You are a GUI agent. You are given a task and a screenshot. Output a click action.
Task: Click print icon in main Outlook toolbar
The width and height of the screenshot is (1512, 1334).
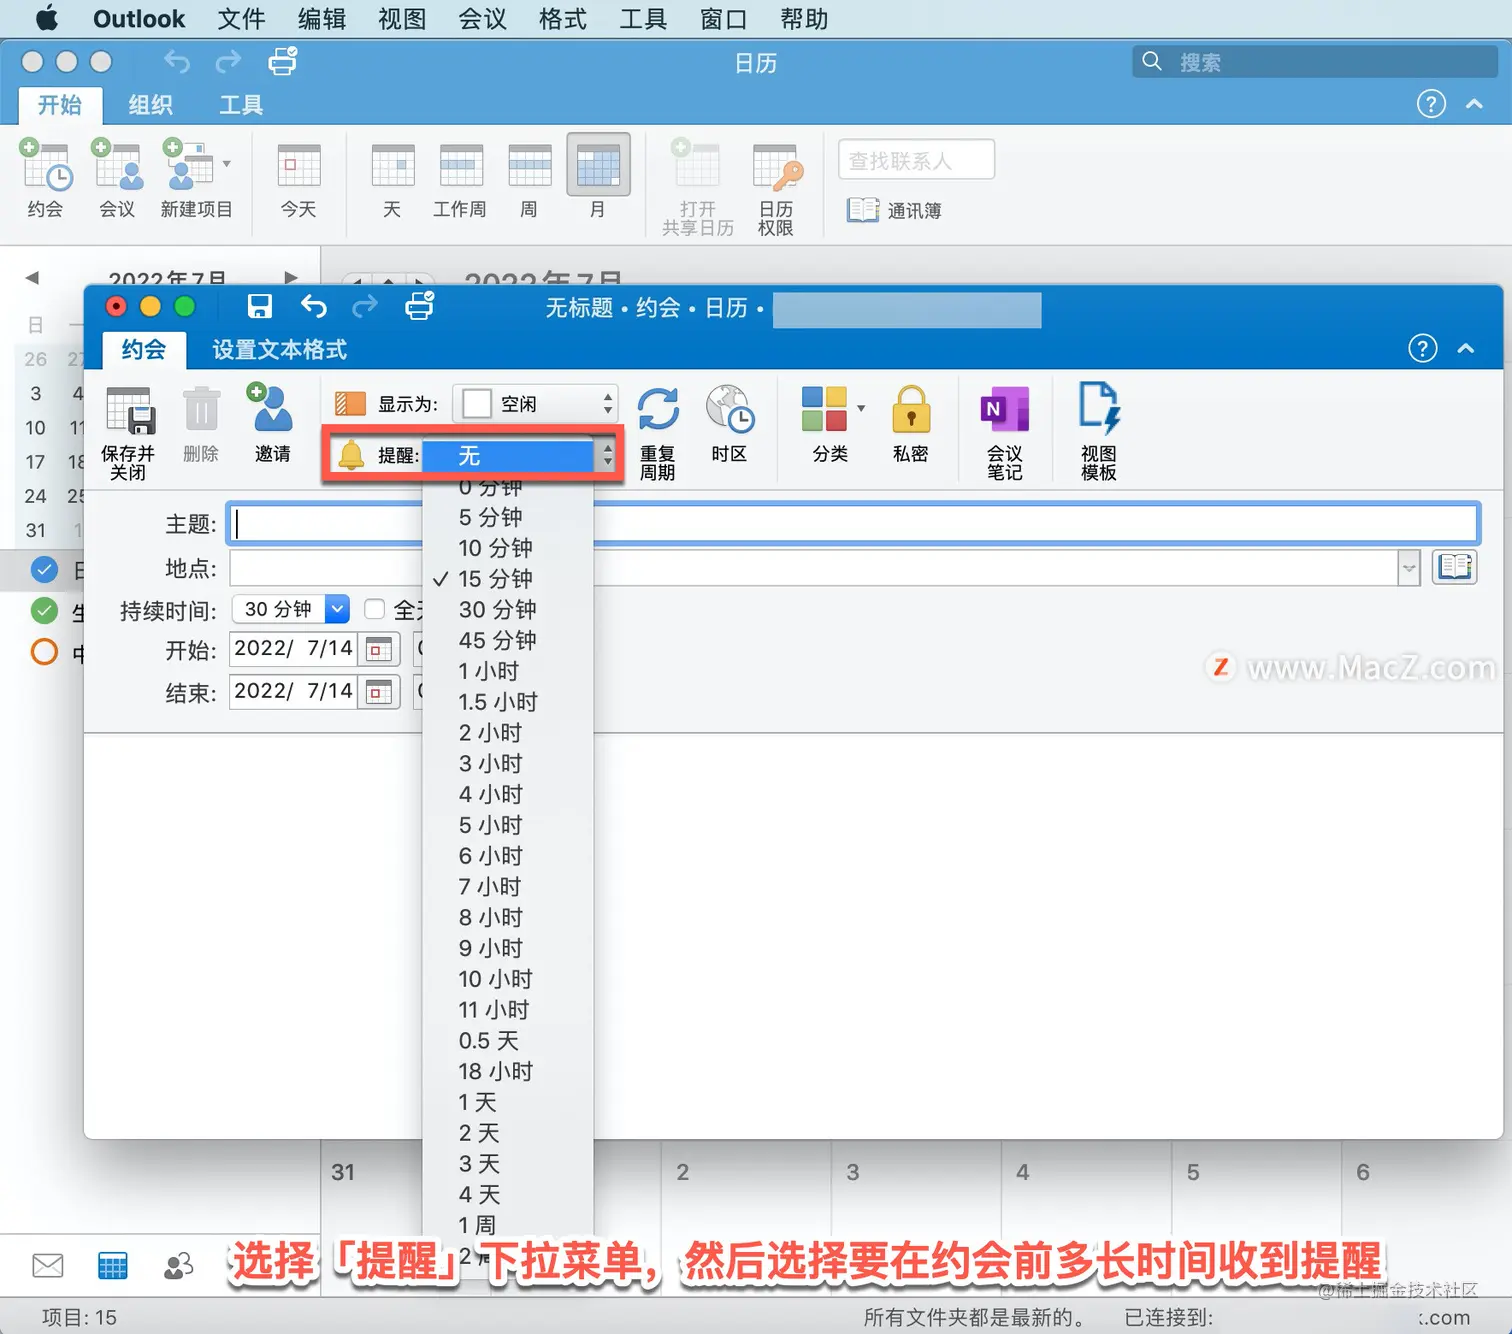click(283, 62)
